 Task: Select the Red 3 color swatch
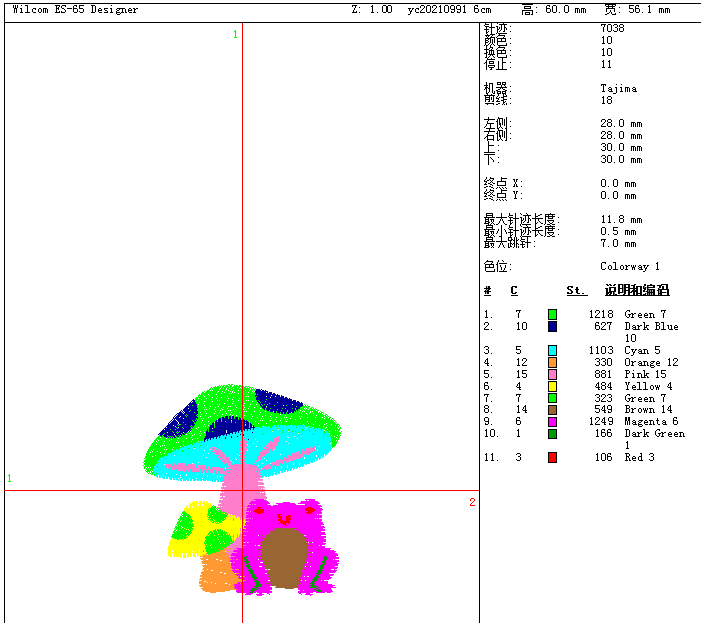552,457
